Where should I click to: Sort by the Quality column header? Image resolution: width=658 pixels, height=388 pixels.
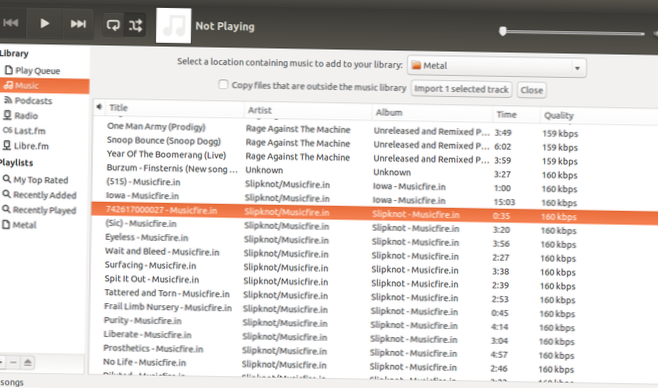[559, 116]
